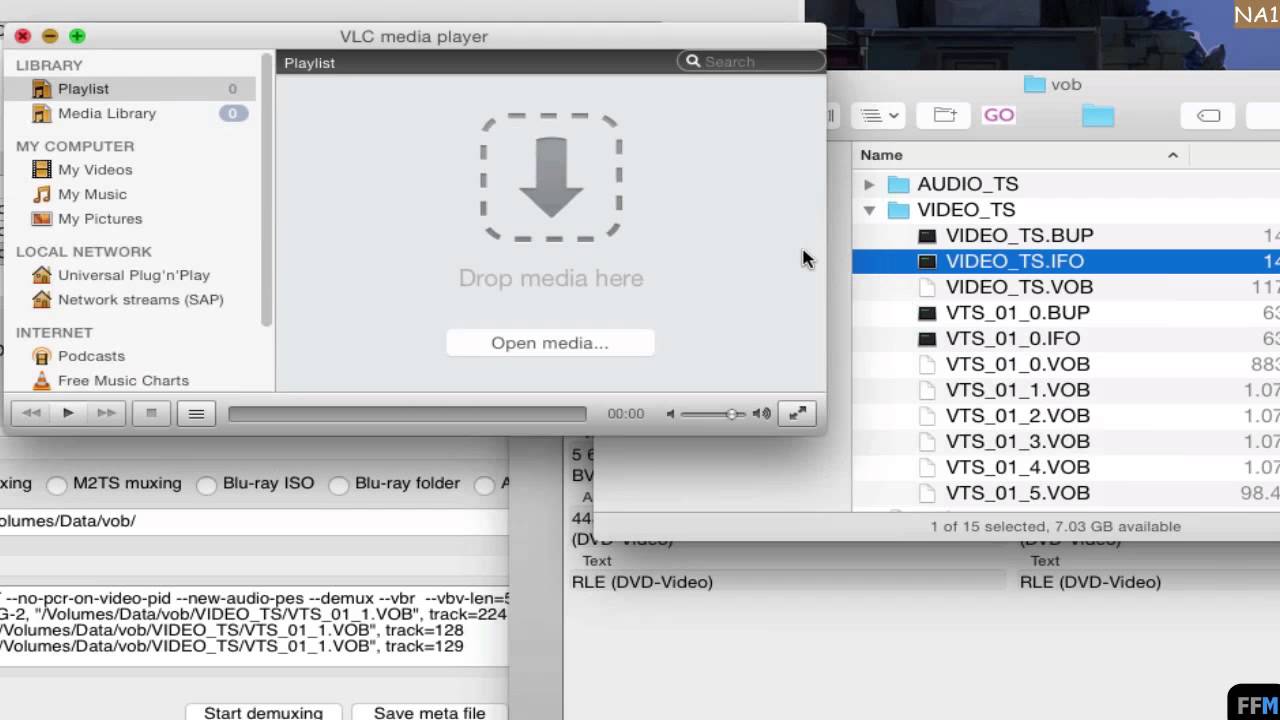1280x720 pixels.
Task: Click the VLC sidebar scrollbar
Action: (x=266, y=190)
